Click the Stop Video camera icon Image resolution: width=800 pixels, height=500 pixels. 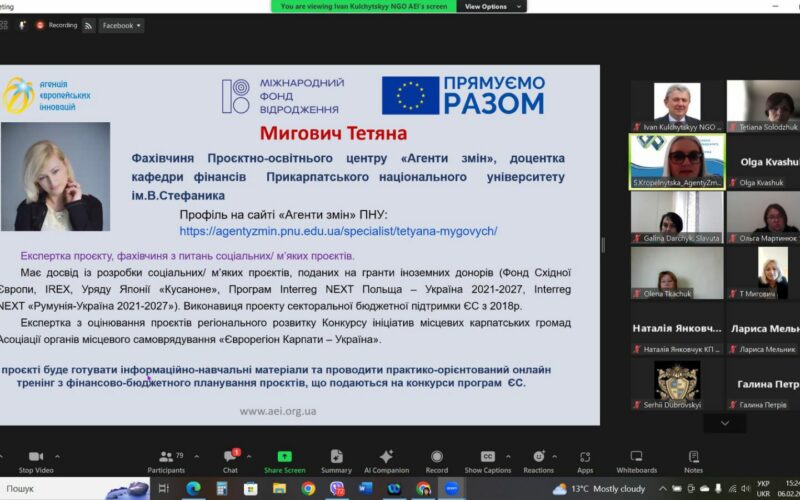[36, 457]
